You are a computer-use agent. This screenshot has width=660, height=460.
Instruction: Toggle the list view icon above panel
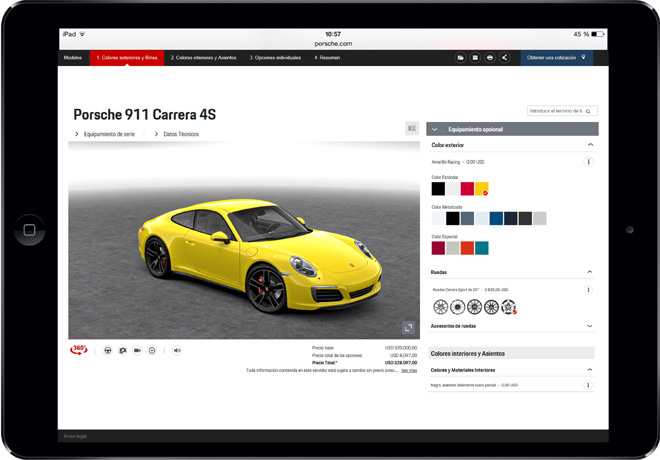(x=412, y=129)
